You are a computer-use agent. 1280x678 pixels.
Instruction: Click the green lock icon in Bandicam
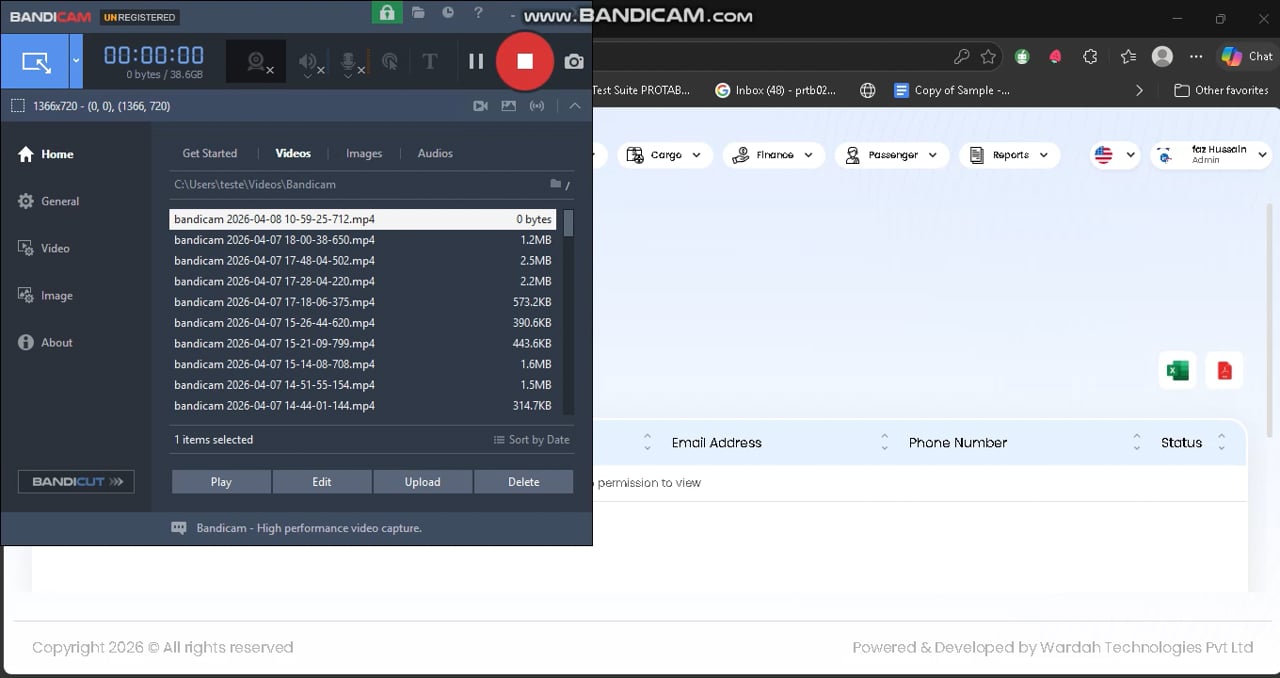(x=386, y=12)
